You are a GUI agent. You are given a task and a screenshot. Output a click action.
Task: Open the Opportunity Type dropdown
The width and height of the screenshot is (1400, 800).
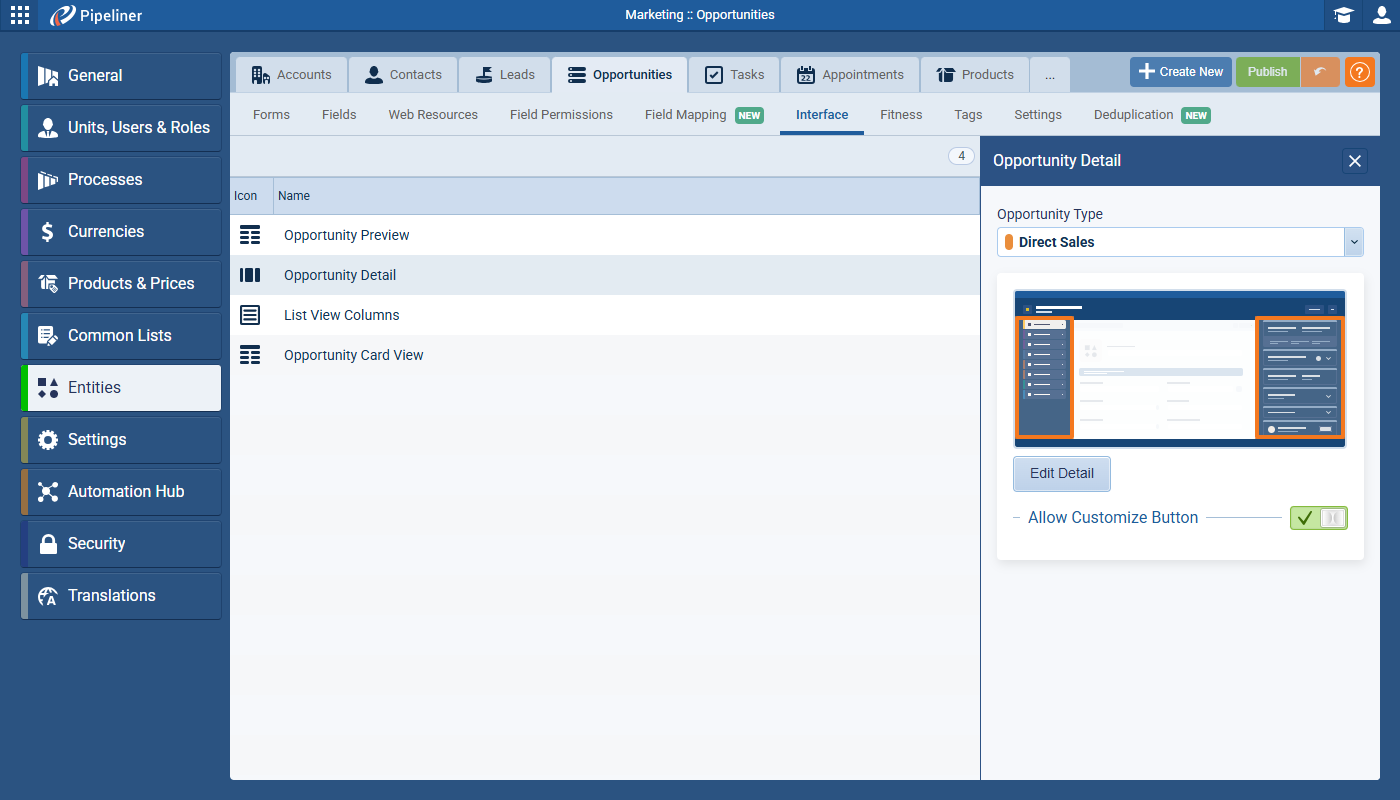1353,242
